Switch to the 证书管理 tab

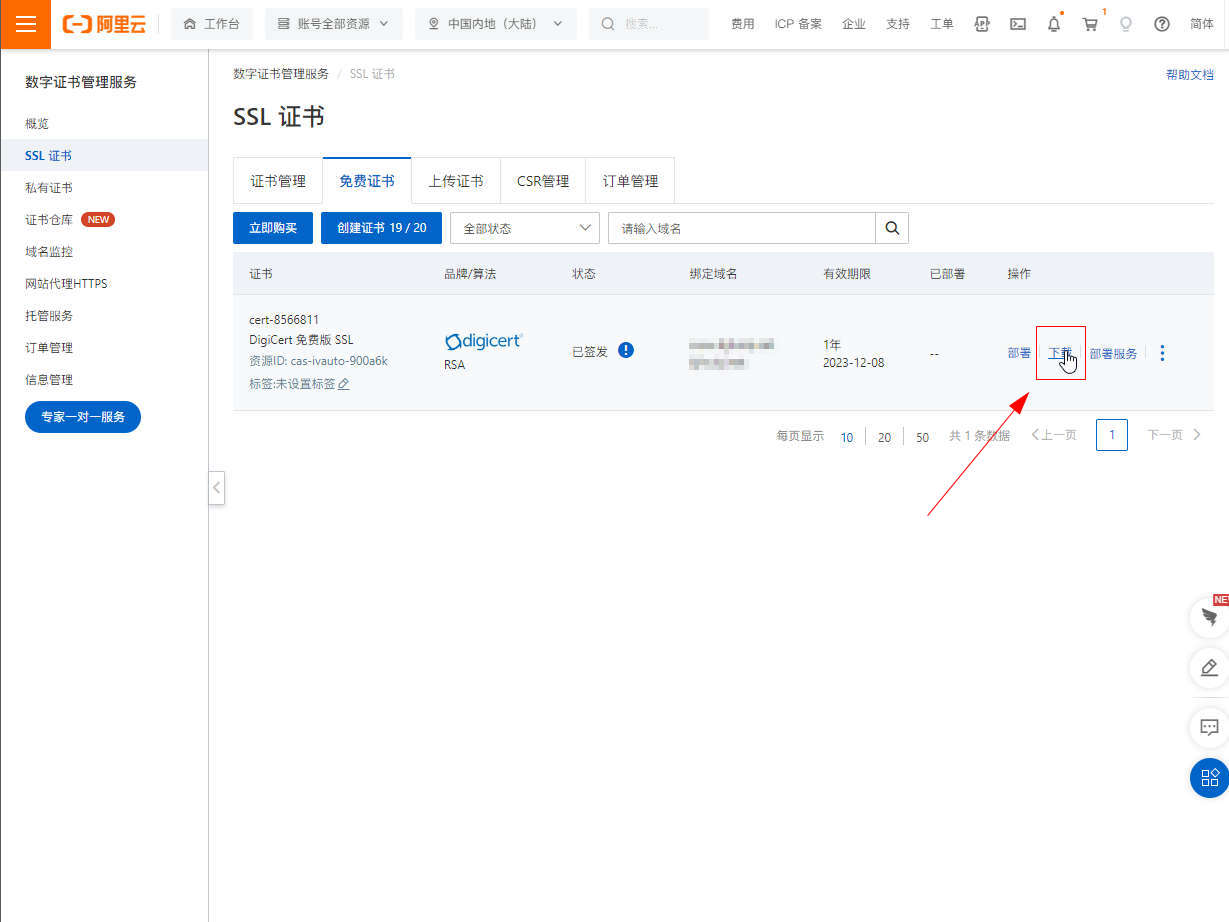(278, 181)
